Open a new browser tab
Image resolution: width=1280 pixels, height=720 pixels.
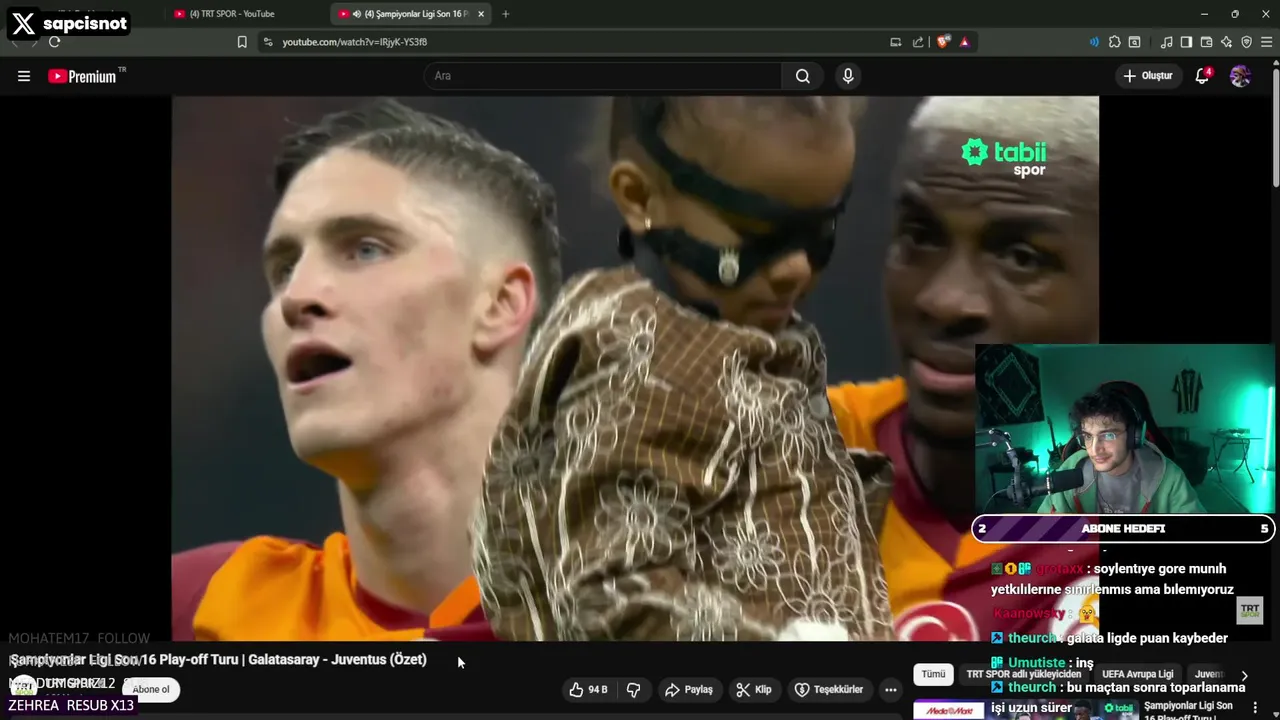(505, 14)
